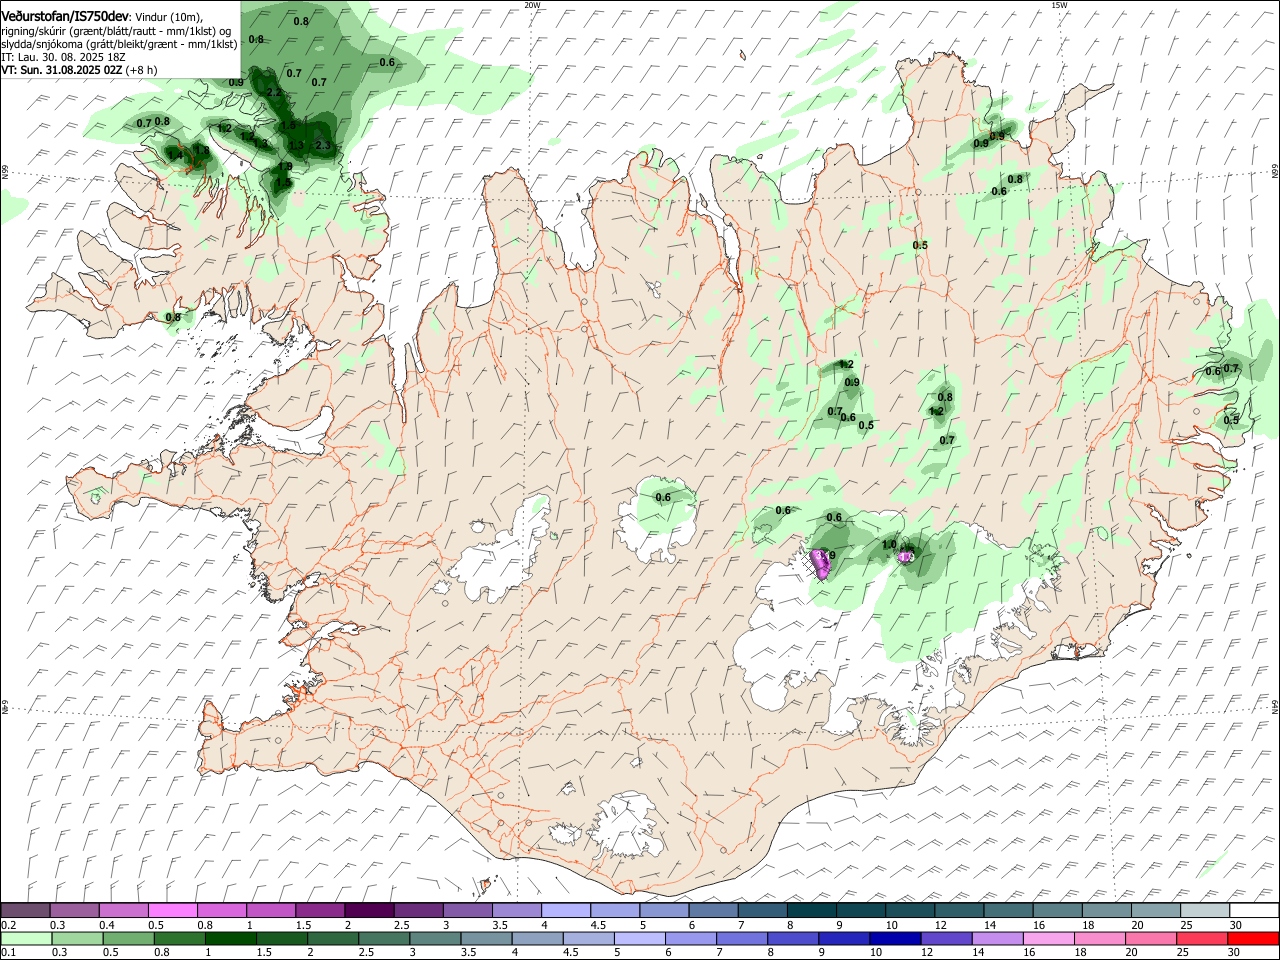Viewport: 1280px width, 960px height.
Task: Click the pale lavender 4 swatch in upper legend row
Action: 566,911
